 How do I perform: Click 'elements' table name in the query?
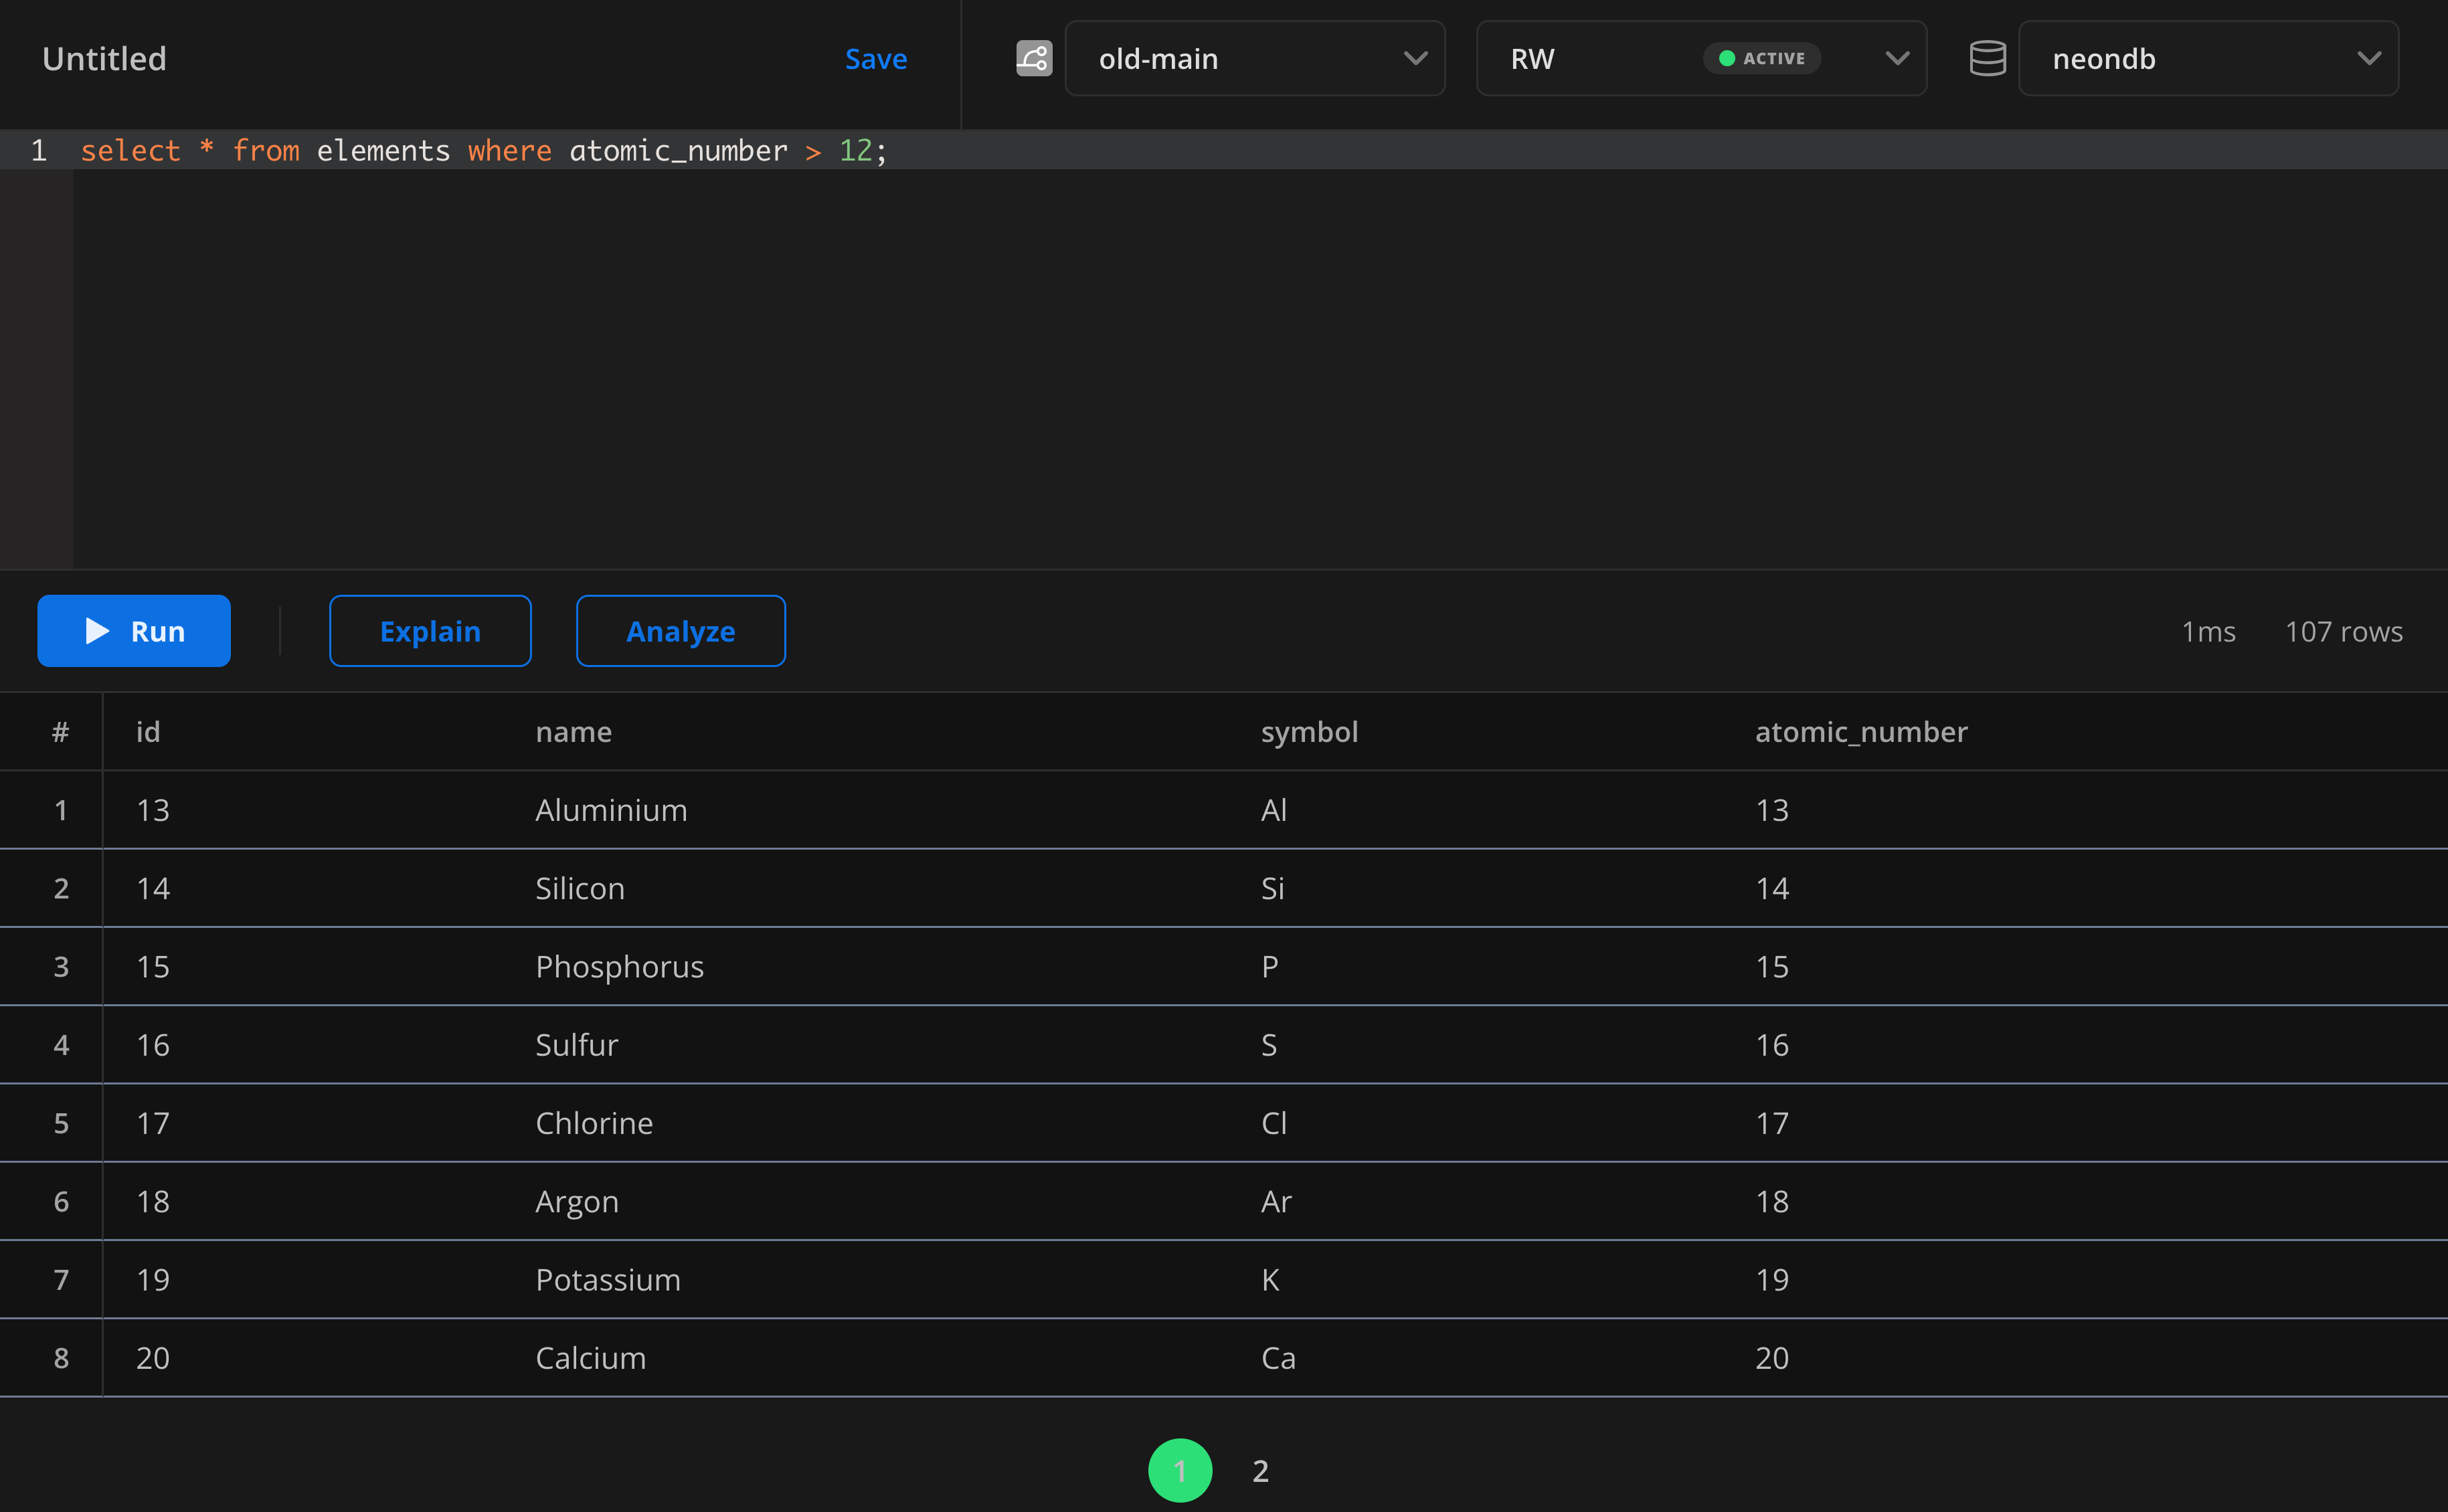(383, 150)
